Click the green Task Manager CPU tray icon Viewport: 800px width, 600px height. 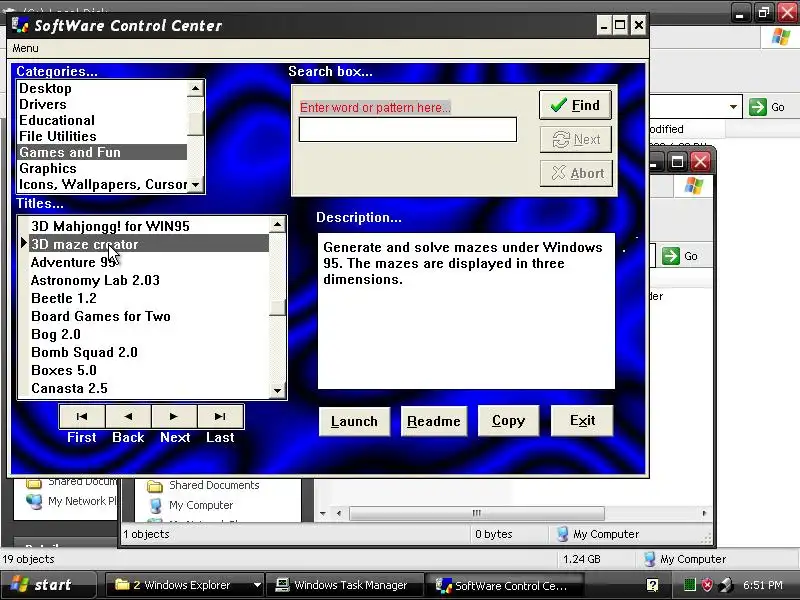click(x=689, y=585)
